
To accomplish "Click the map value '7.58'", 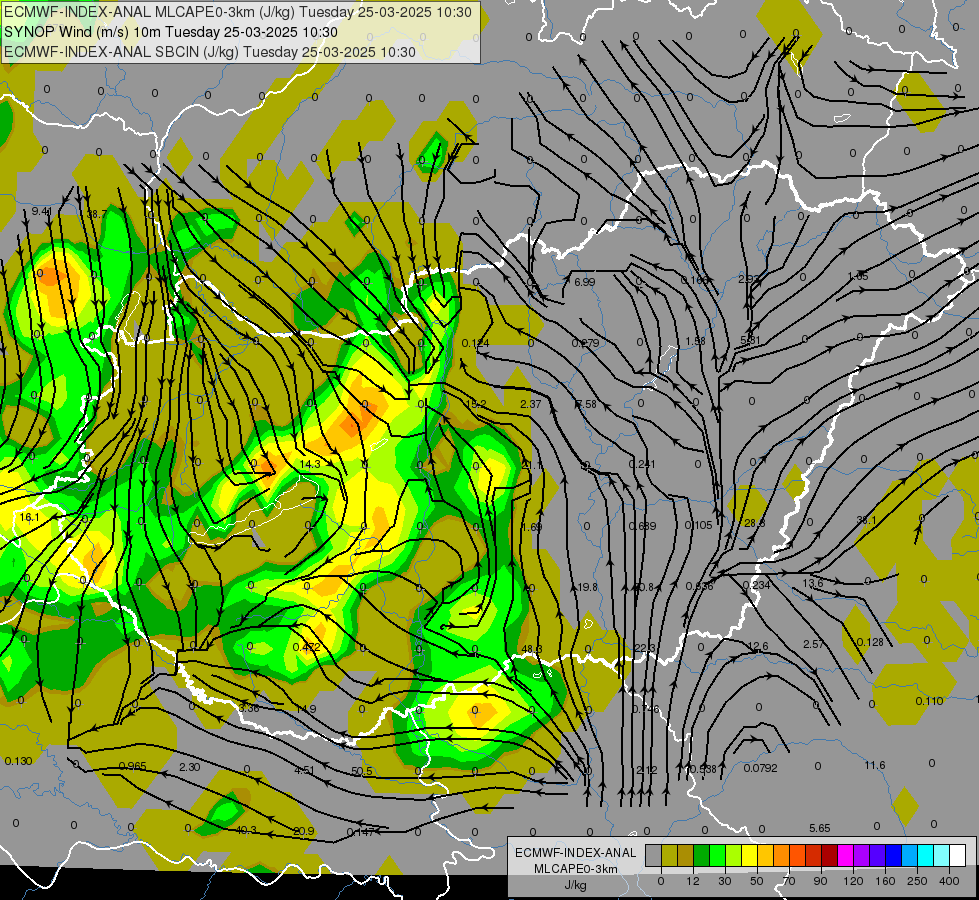I will click(x=586, y=404).
